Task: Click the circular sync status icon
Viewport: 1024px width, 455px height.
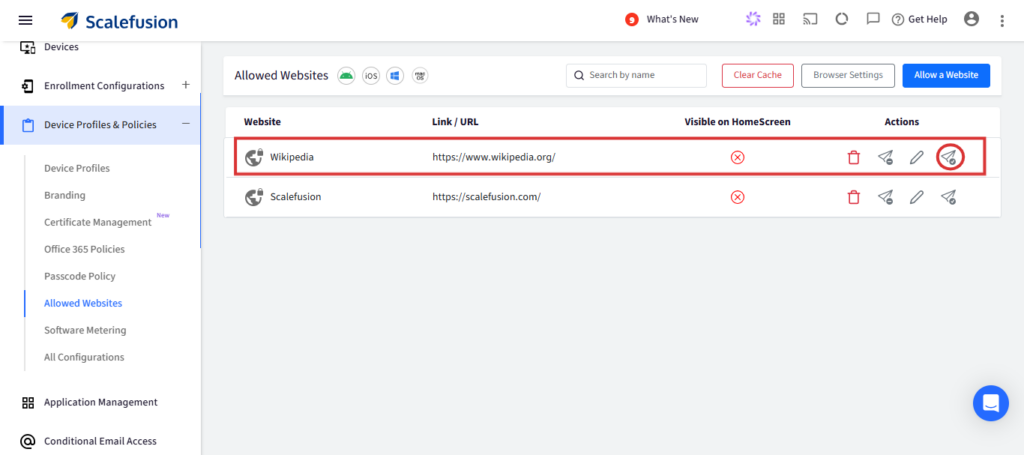Action: point(842,19)
